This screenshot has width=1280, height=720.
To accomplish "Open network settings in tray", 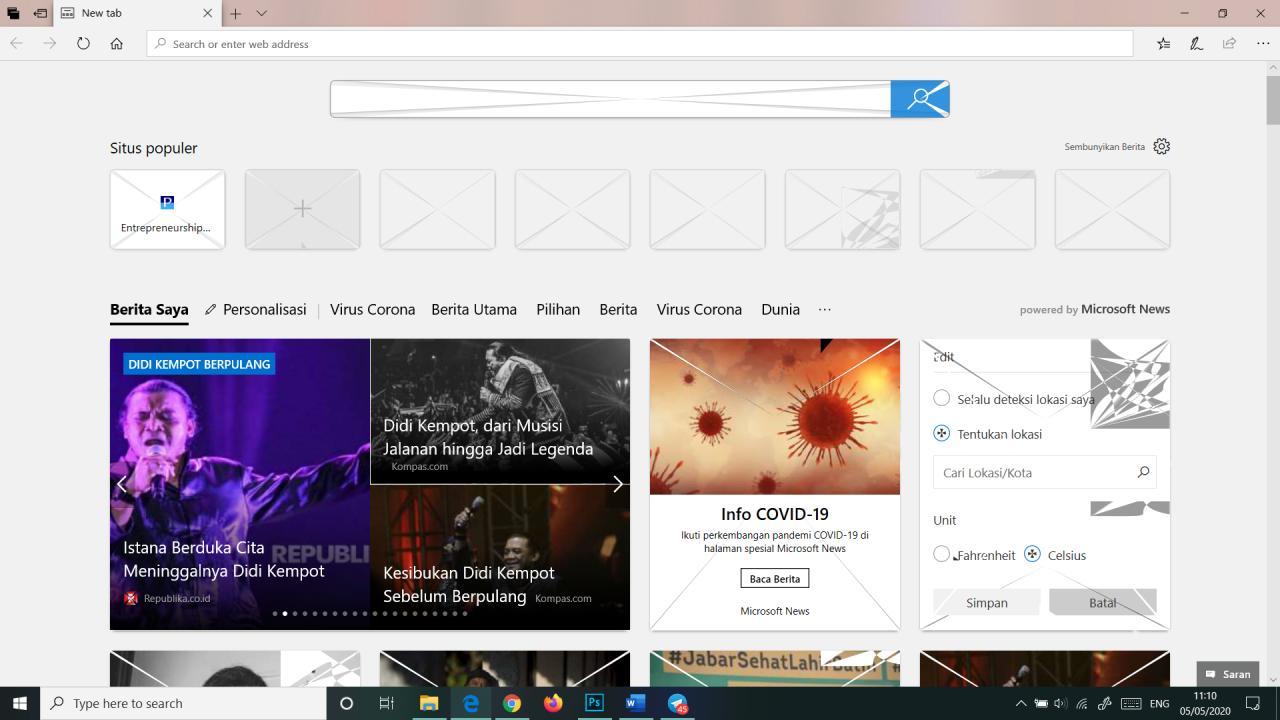I will (1082, 704).
